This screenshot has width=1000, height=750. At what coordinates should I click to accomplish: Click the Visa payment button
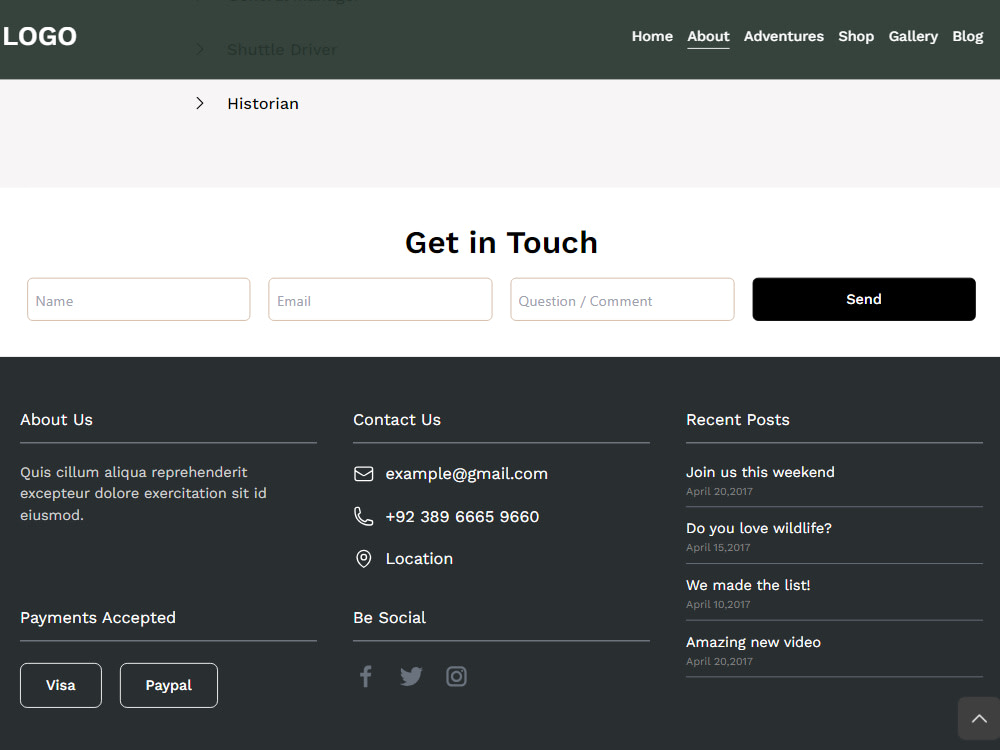(61, 685)
